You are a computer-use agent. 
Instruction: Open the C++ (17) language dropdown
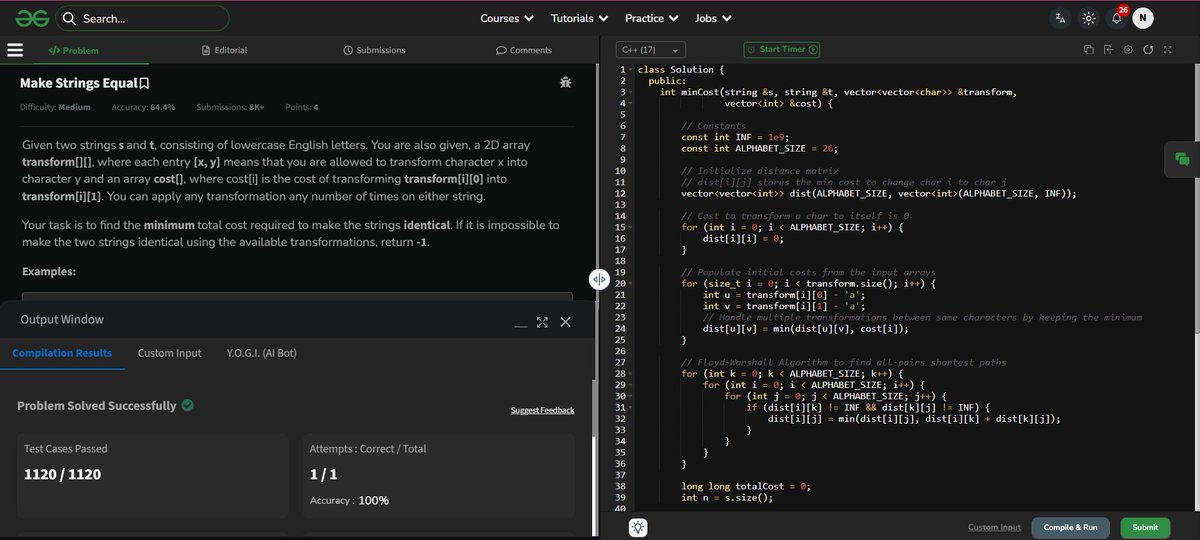651,50
